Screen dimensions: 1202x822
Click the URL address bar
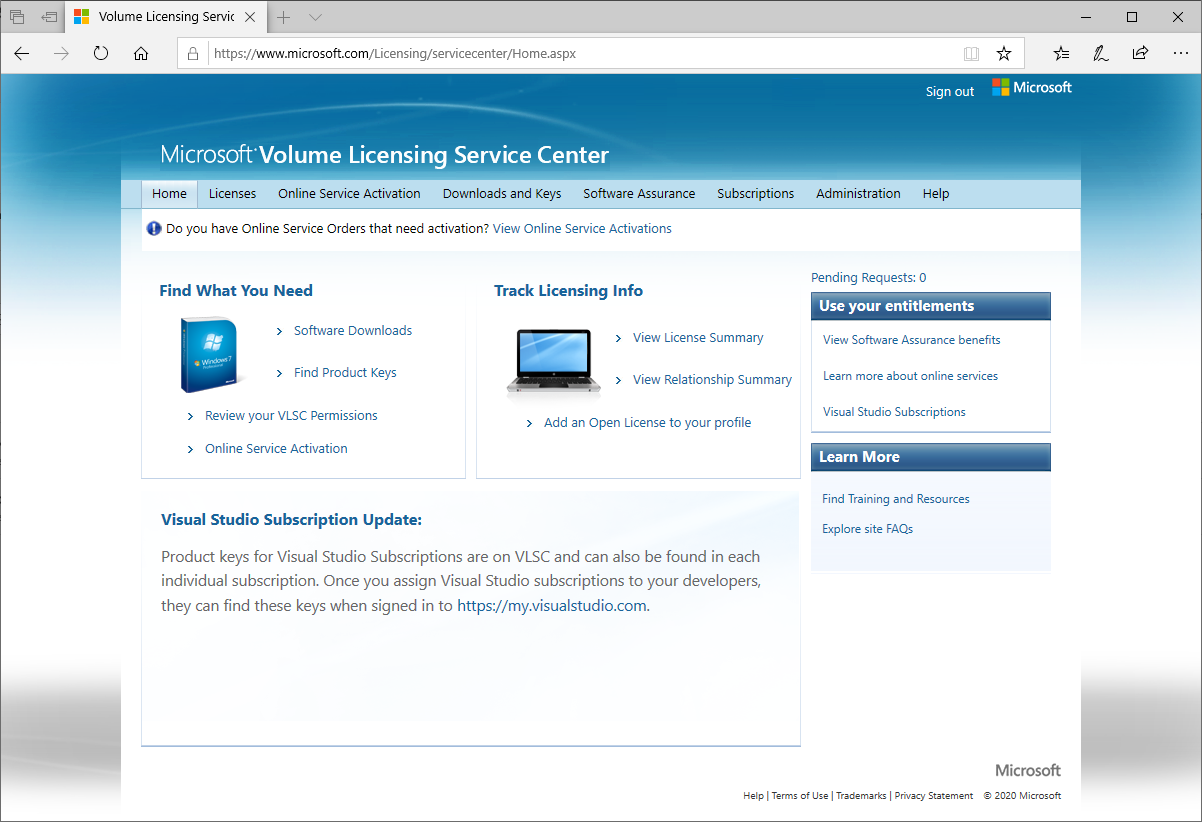click(580, 54)
